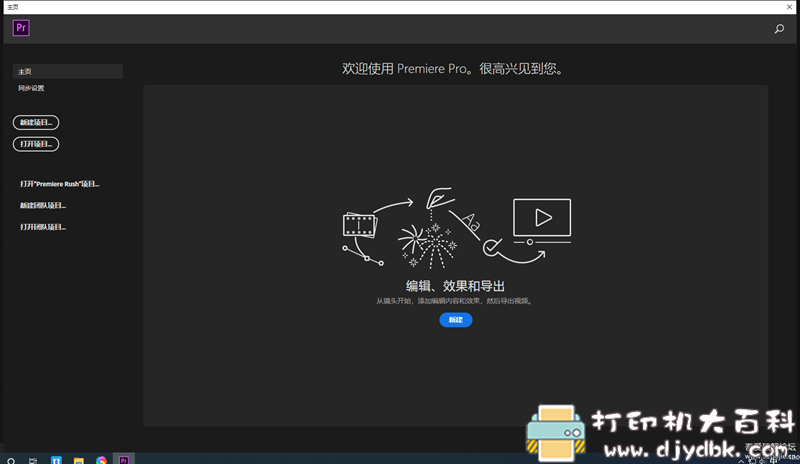Open 同步设置 in the sidebar

click(x=31, y=88)
